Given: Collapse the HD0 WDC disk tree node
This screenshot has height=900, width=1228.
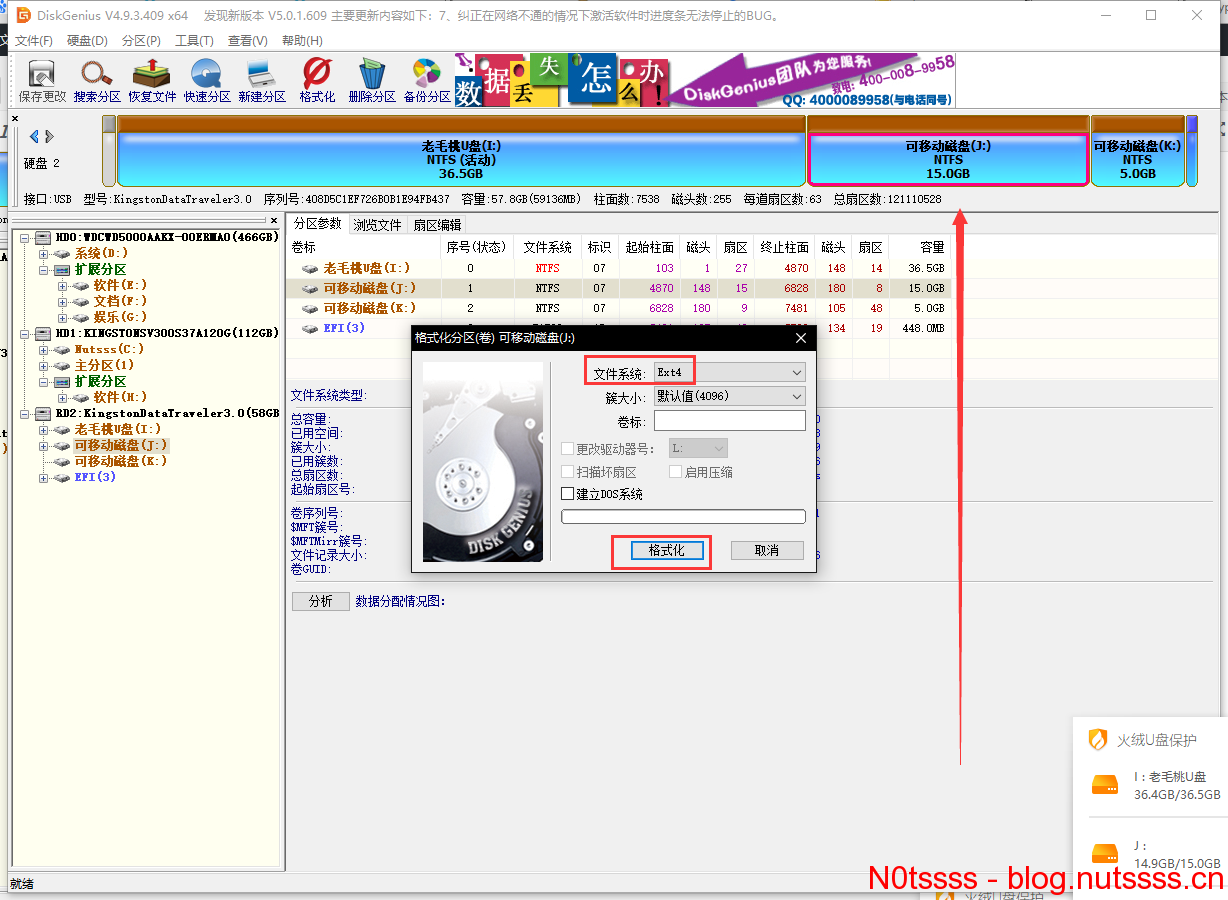Looking at the screenshot, I should pos(25,237).
